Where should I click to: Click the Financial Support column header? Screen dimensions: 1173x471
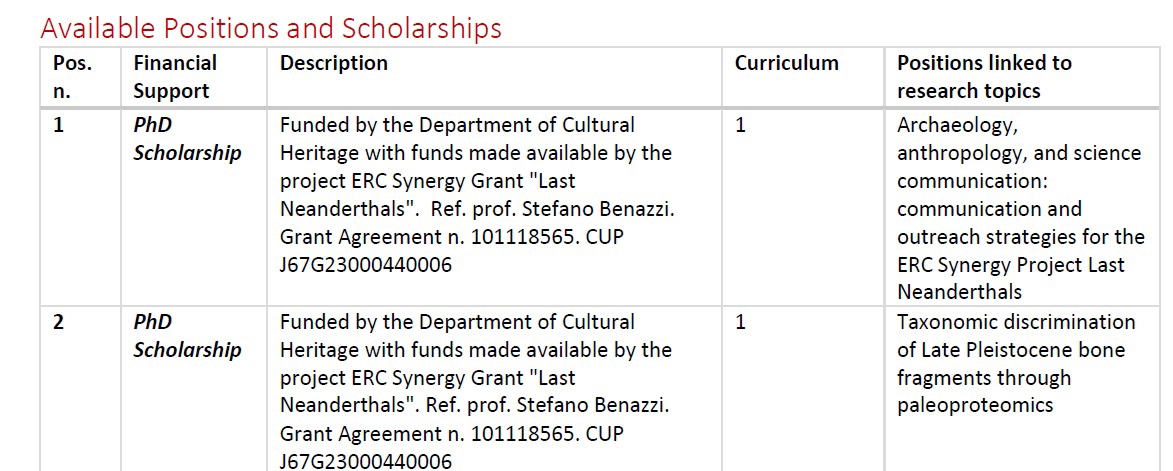175,77
